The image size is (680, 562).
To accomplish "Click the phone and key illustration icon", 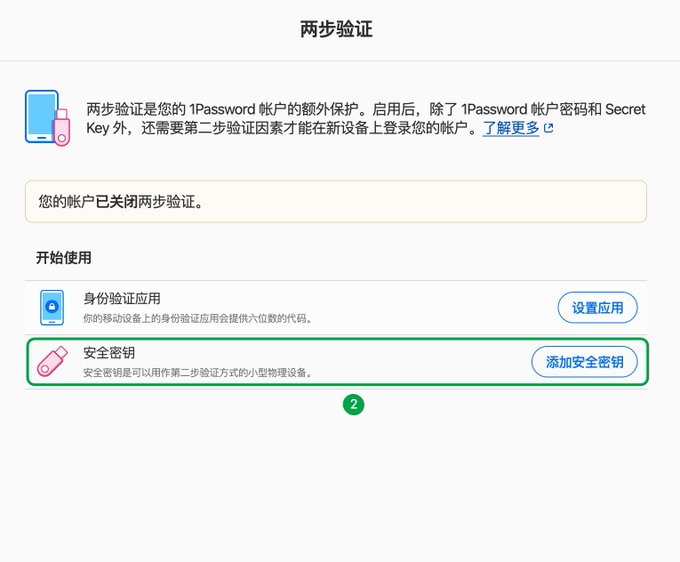I will (x=47, y=118).
